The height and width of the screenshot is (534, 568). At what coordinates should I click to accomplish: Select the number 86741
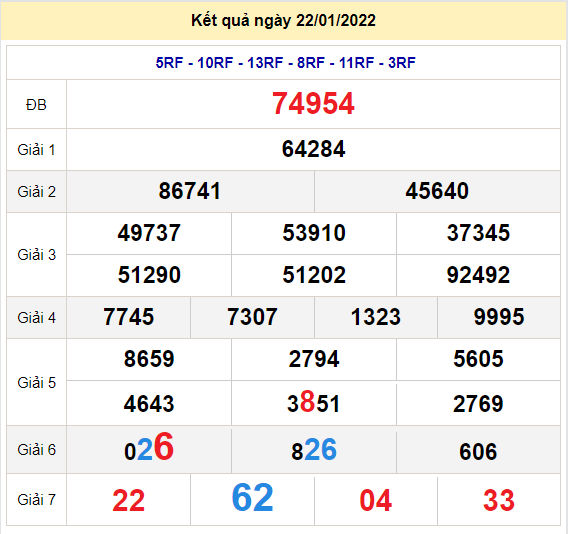point(190,191)
